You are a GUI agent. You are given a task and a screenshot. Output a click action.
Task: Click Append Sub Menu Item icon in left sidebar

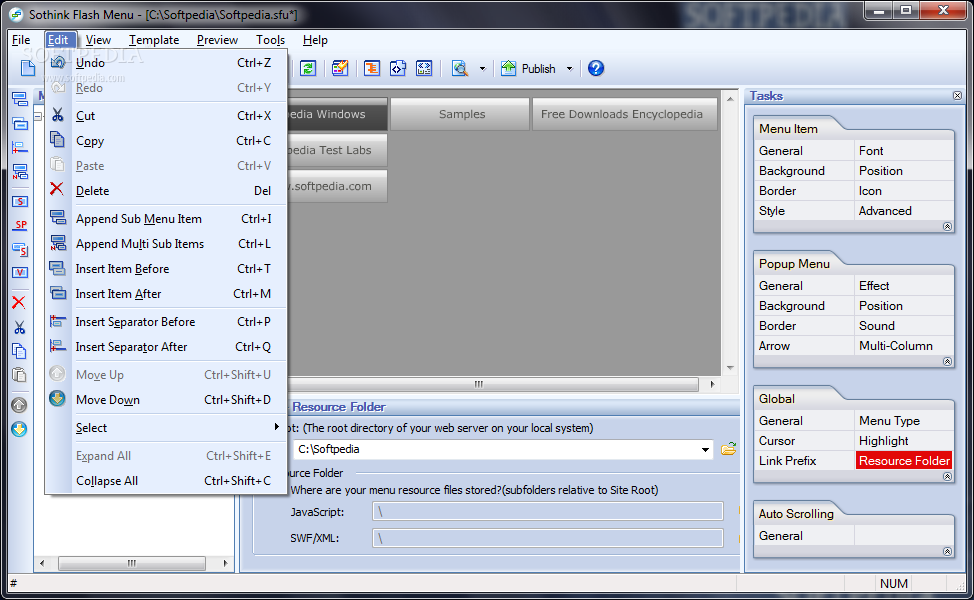coord(20,99)
